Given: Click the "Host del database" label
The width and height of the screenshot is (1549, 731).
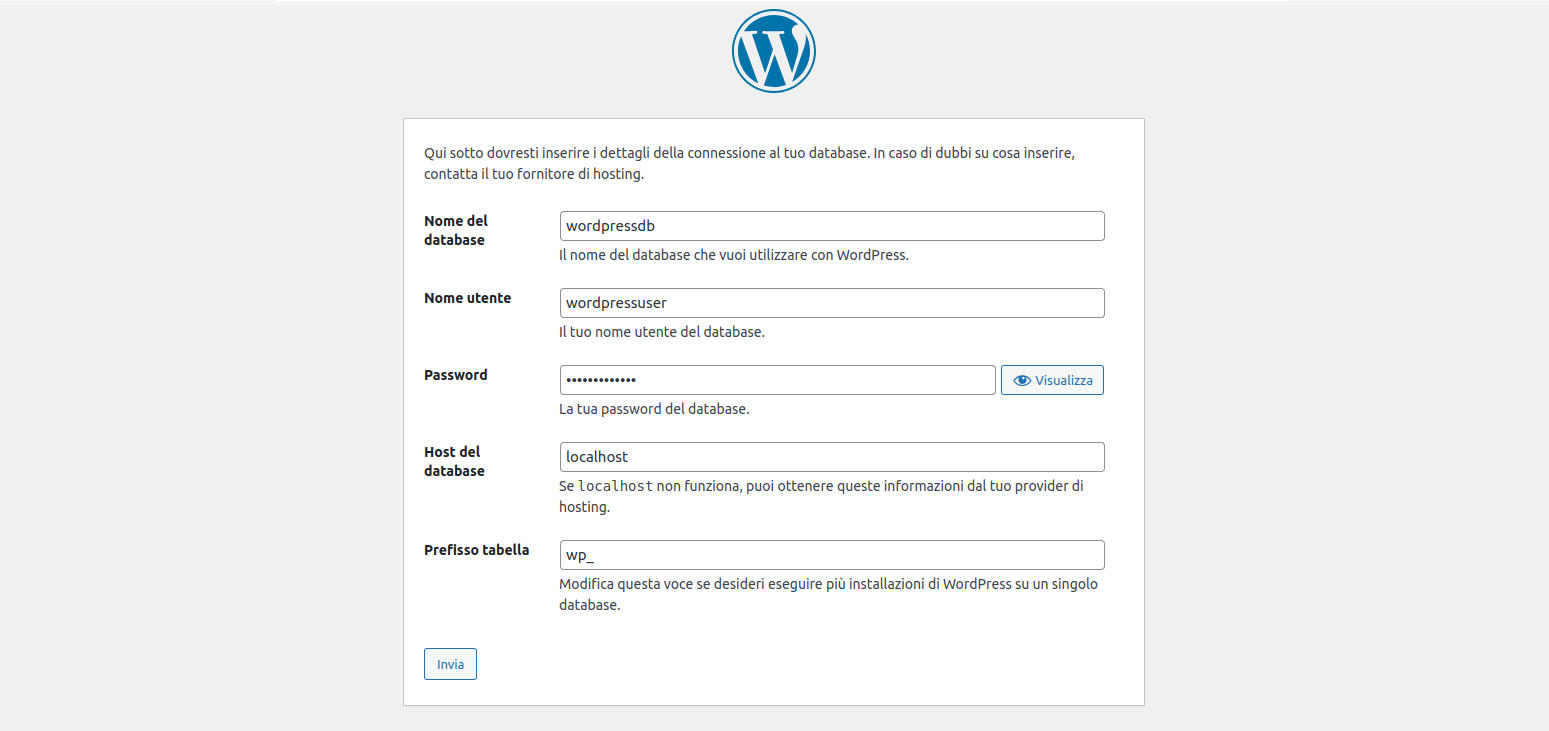Looking at the screenshot, I should tap(454, 461).
